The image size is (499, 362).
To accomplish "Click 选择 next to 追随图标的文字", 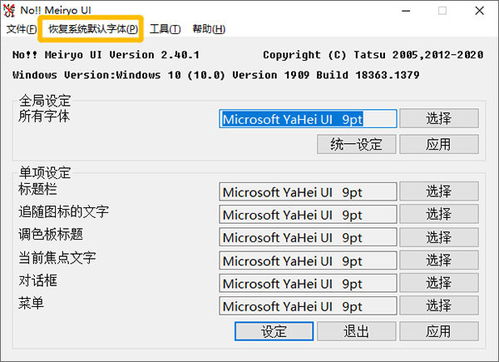I will (x=439, y=214).
